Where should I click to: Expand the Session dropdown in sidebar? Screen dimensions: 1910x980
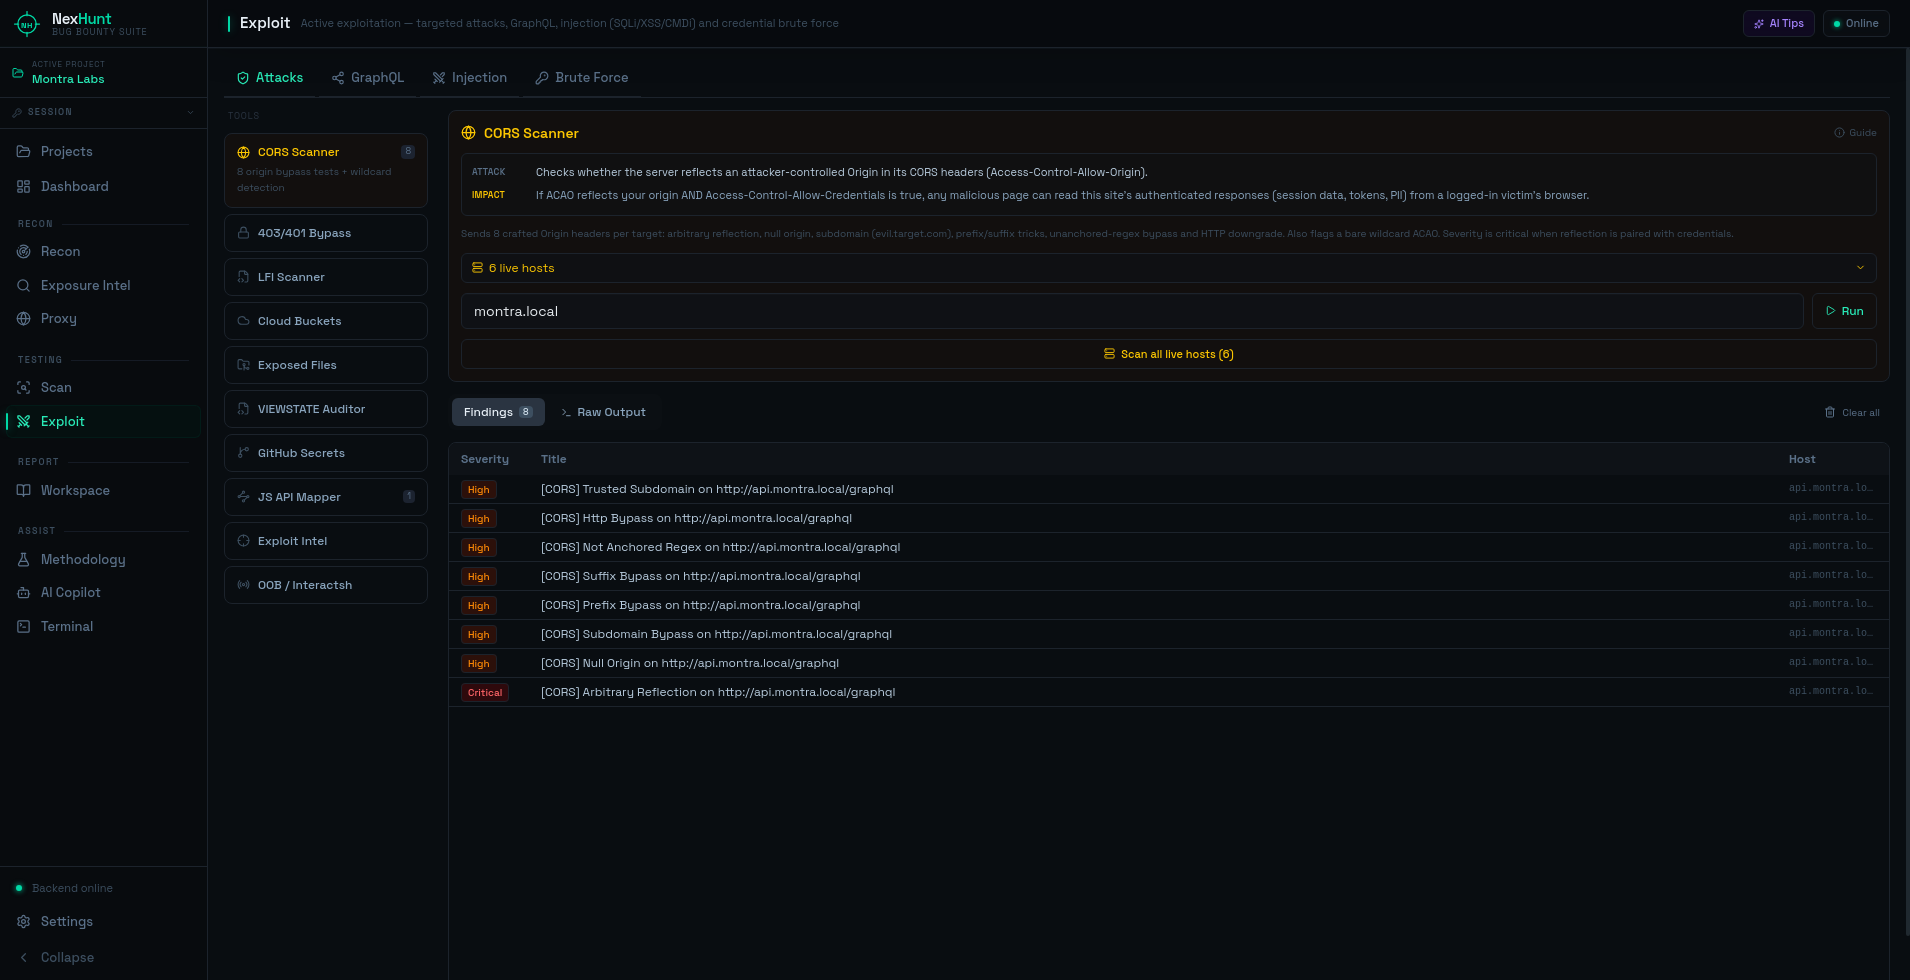click(x=103, y=112)
